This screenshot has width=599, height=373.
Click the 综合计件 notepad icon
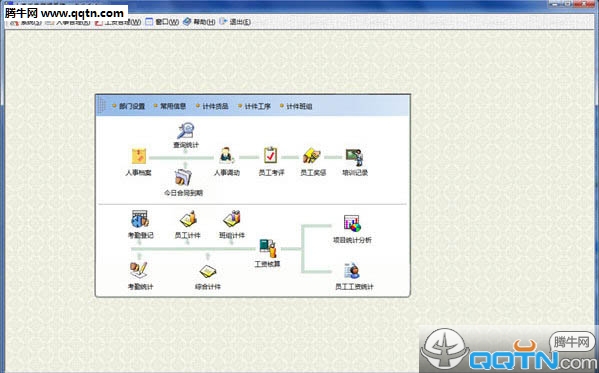tap(208, 271)
